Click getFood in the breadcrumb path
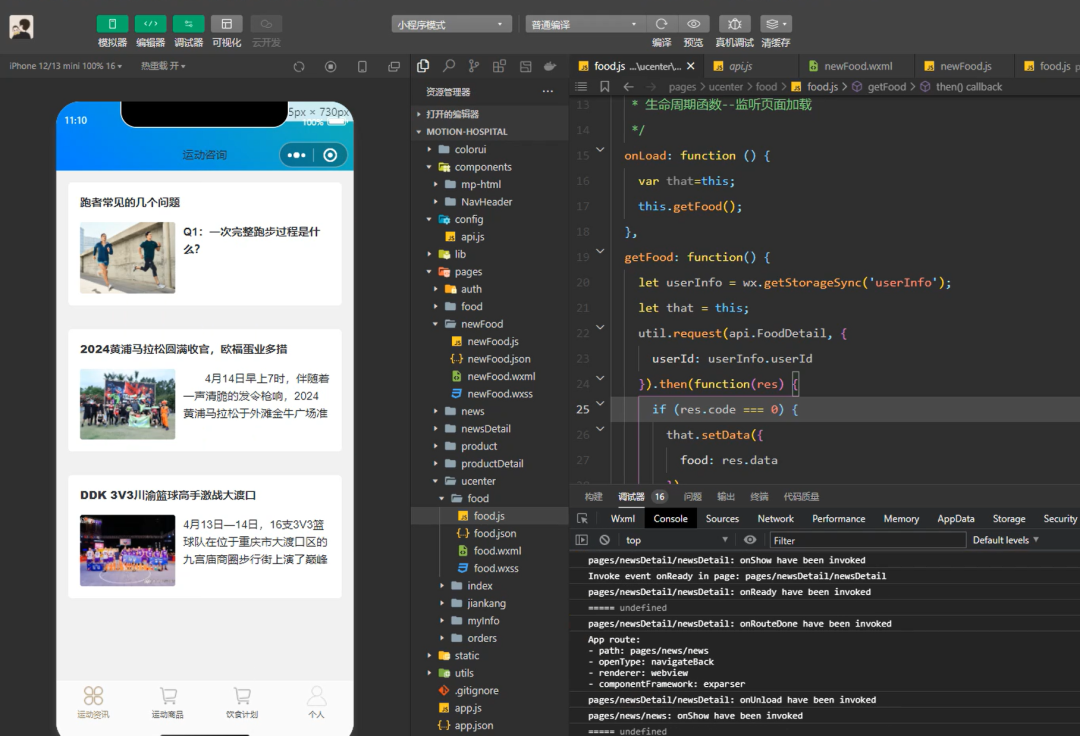The width and height of the screenshot is (1080, 736). coord(886,87)
